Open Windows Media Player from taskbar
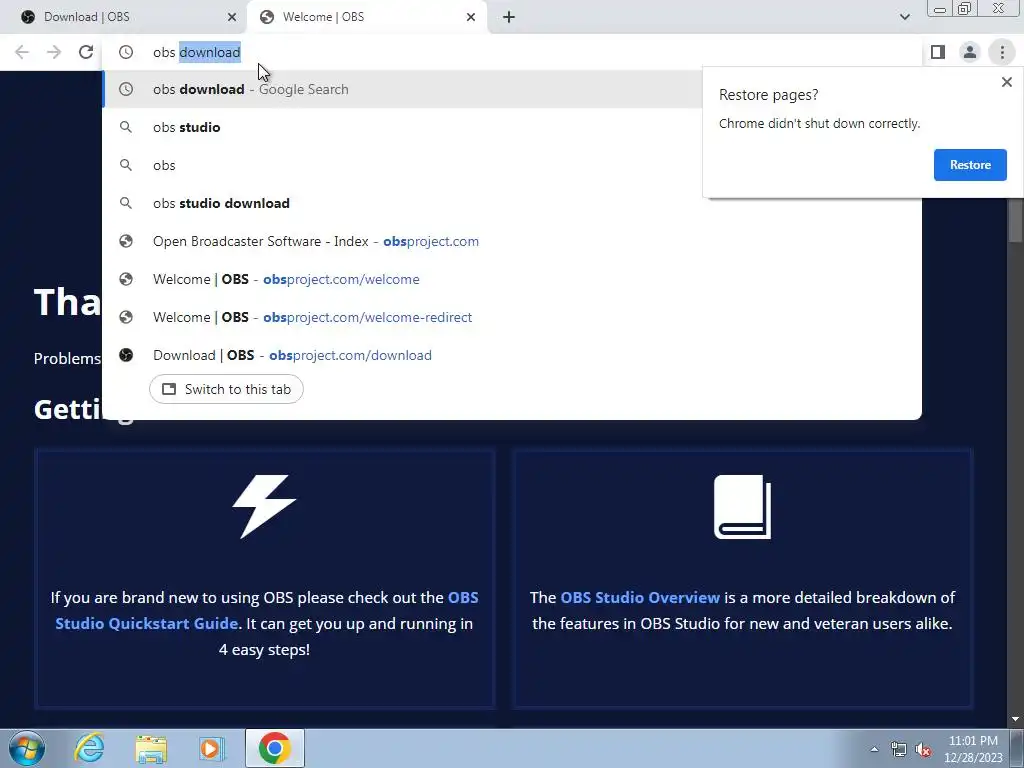This screenshot has height=768, width=1024. 212,748
